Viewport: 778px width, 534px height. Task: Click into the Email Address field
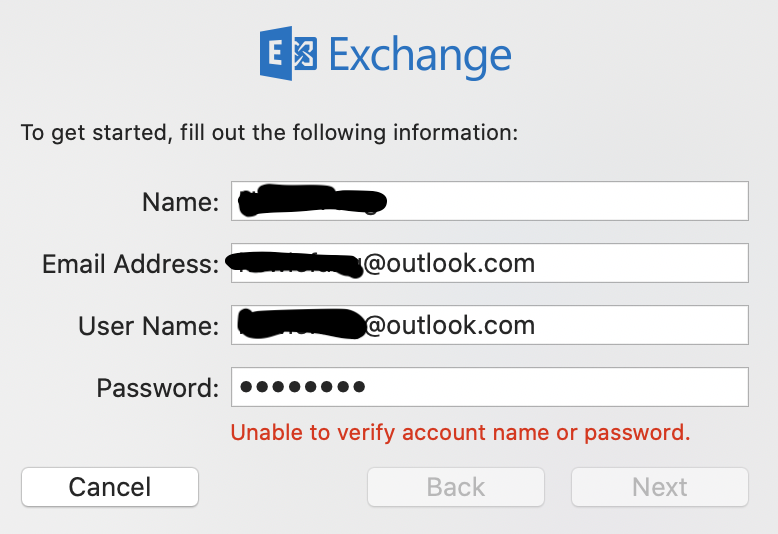click(x=640, y=264)
